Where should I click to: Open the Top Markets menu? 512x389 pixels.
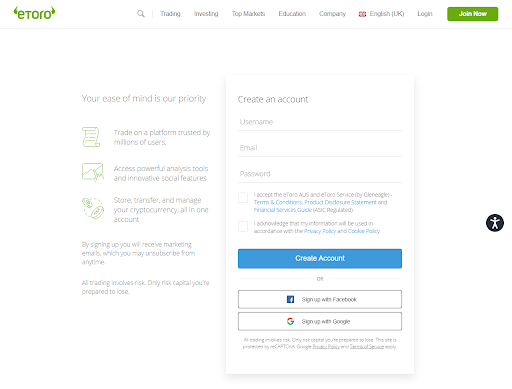(x=248, y=14)
